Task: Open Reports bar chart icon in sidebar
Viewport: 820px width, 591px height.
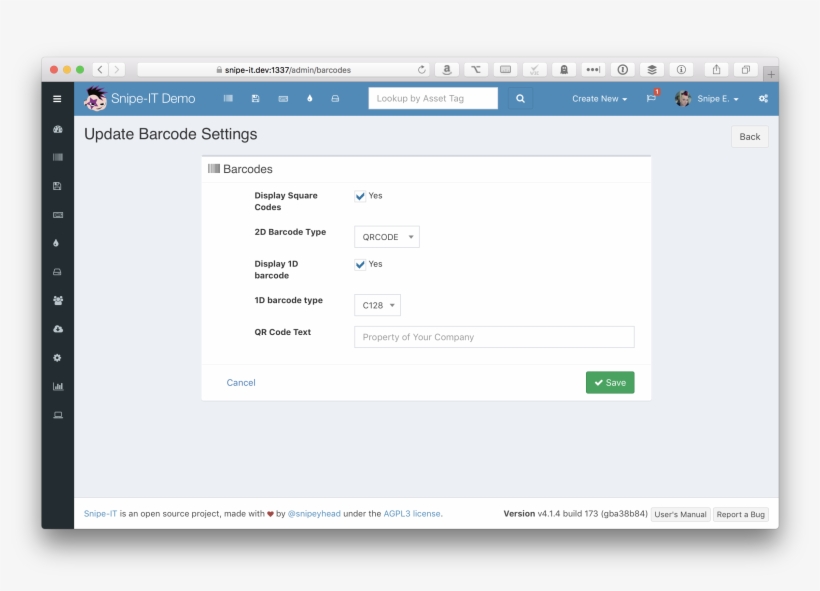Action: tap(57, 386)
